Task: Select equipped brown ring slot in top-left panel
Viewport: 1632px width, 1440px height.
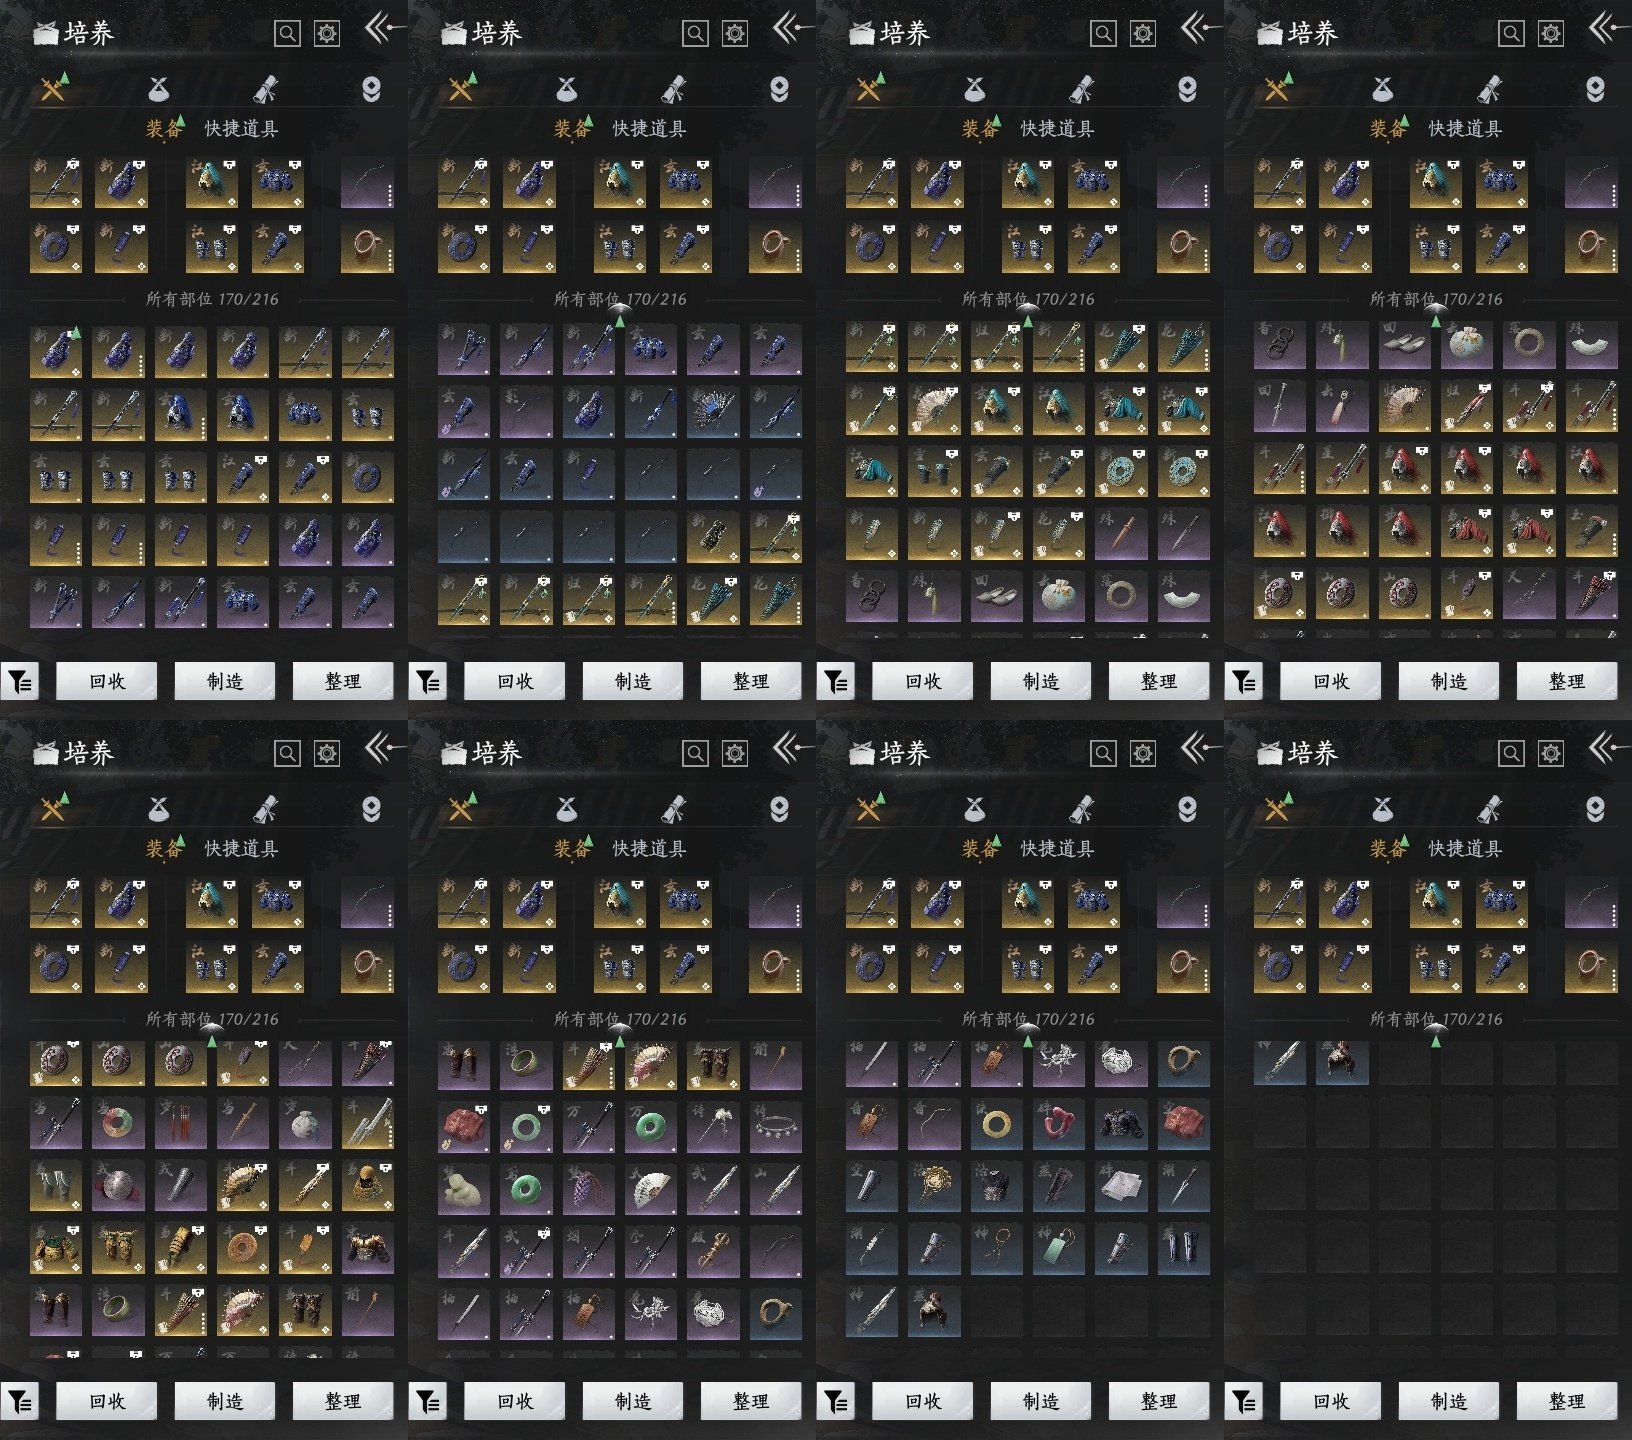Action: coord(366,247)
